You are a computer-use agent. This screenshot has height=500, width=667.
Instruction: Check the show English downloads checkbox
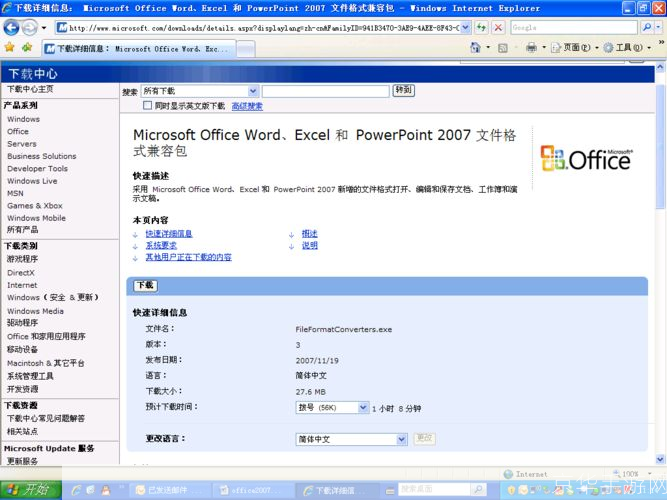coord(147,106)
